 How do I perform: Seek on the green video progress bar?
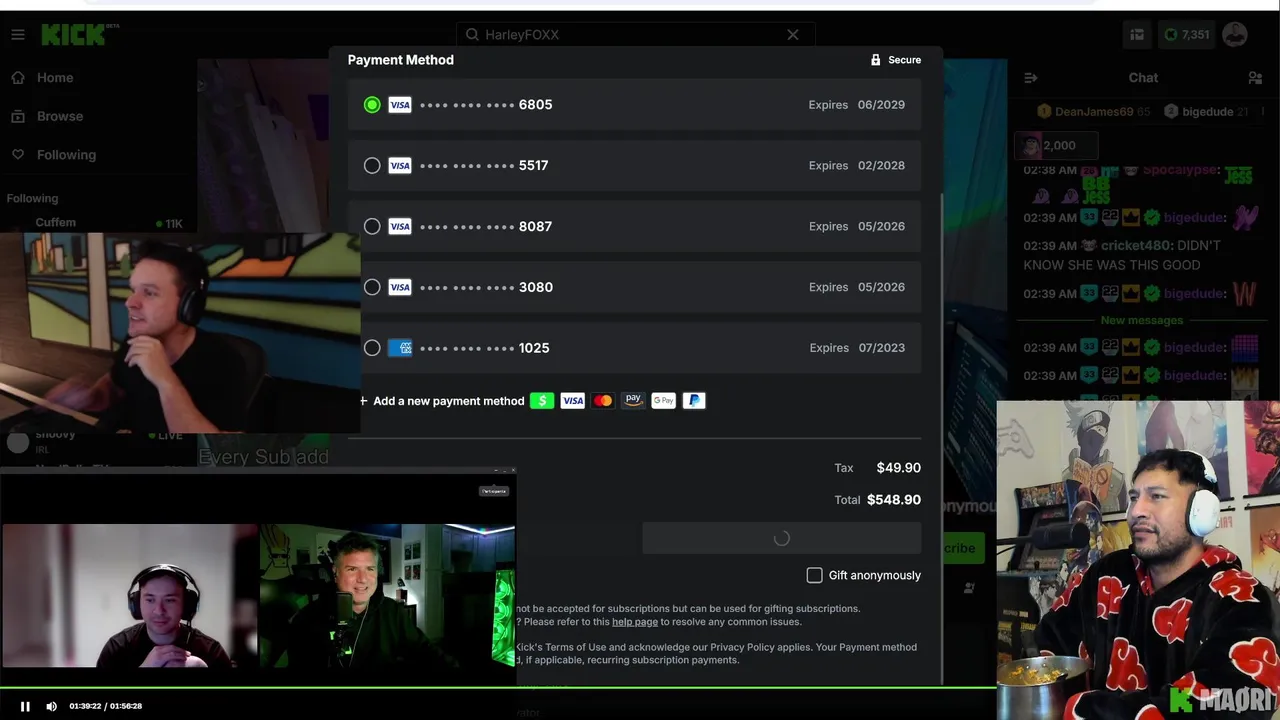pos(498,688)
